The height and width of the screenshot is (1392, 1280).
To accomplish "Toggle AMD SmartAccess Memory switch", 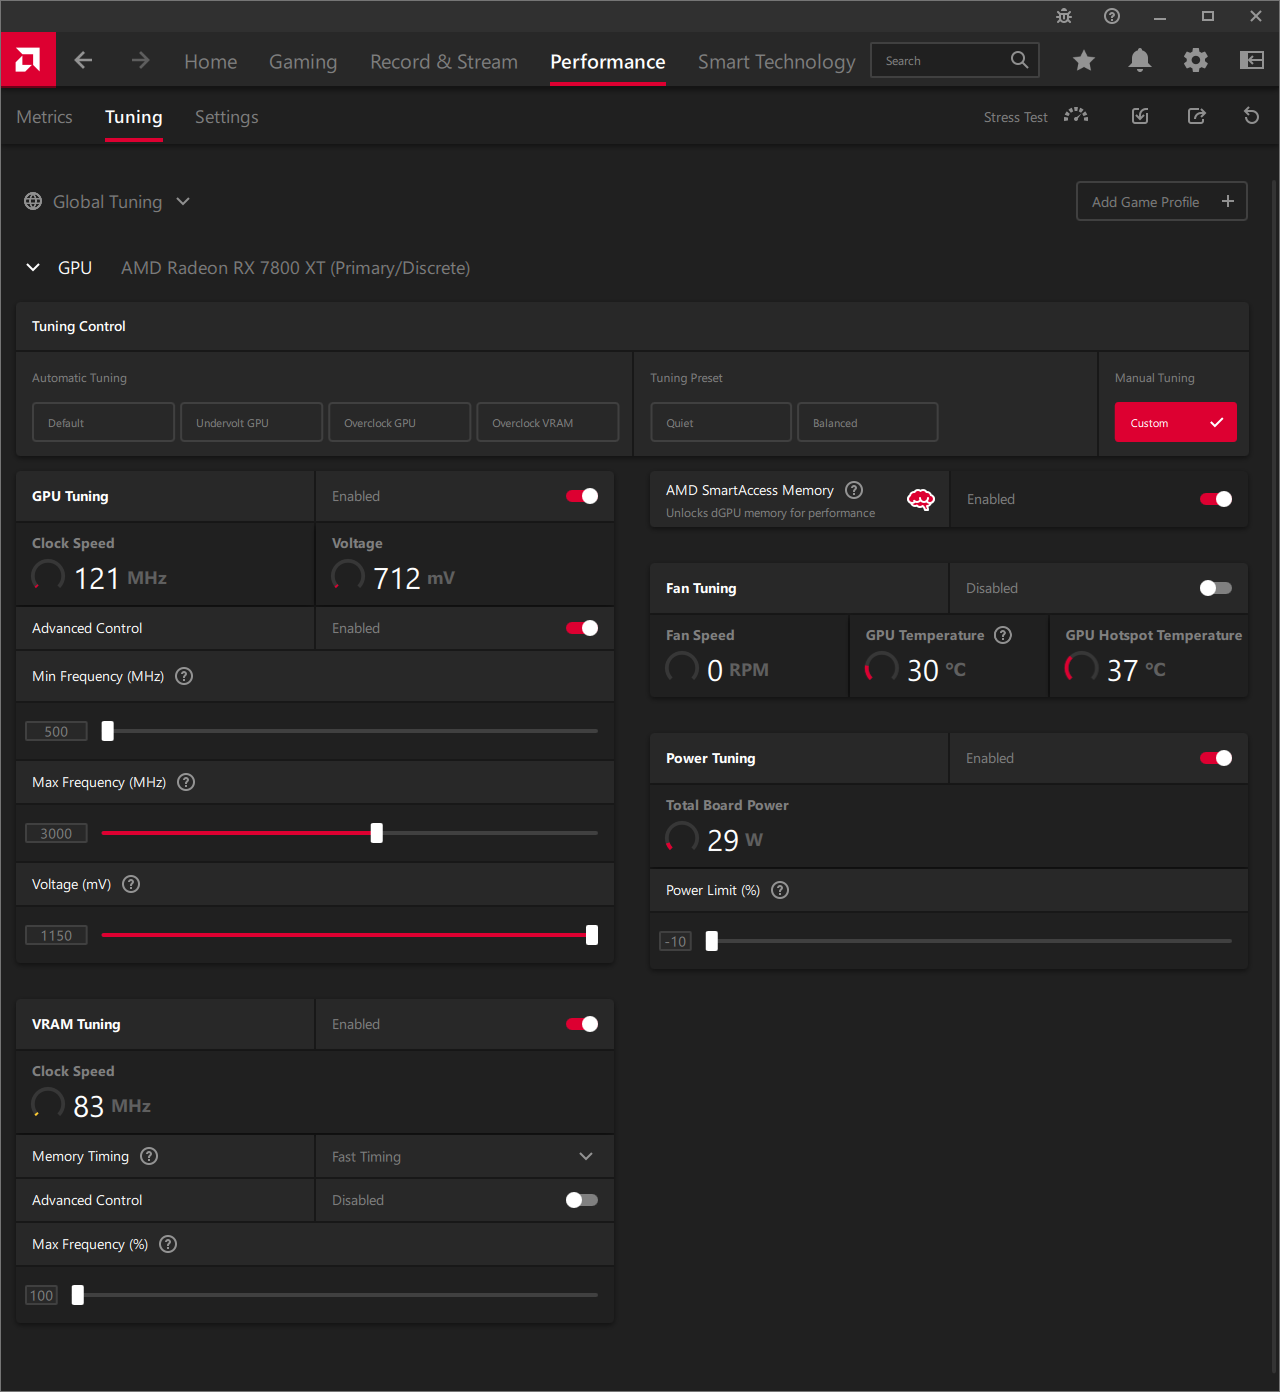I will tap(1216, 499).
